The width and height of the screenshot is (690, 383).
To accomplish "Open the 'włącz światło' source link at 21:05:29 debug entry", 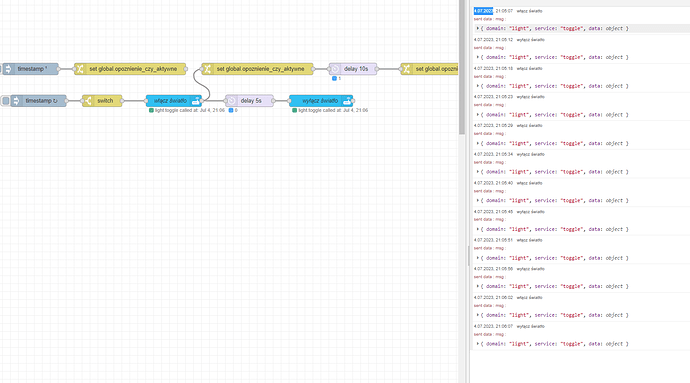I will (529, 125).
